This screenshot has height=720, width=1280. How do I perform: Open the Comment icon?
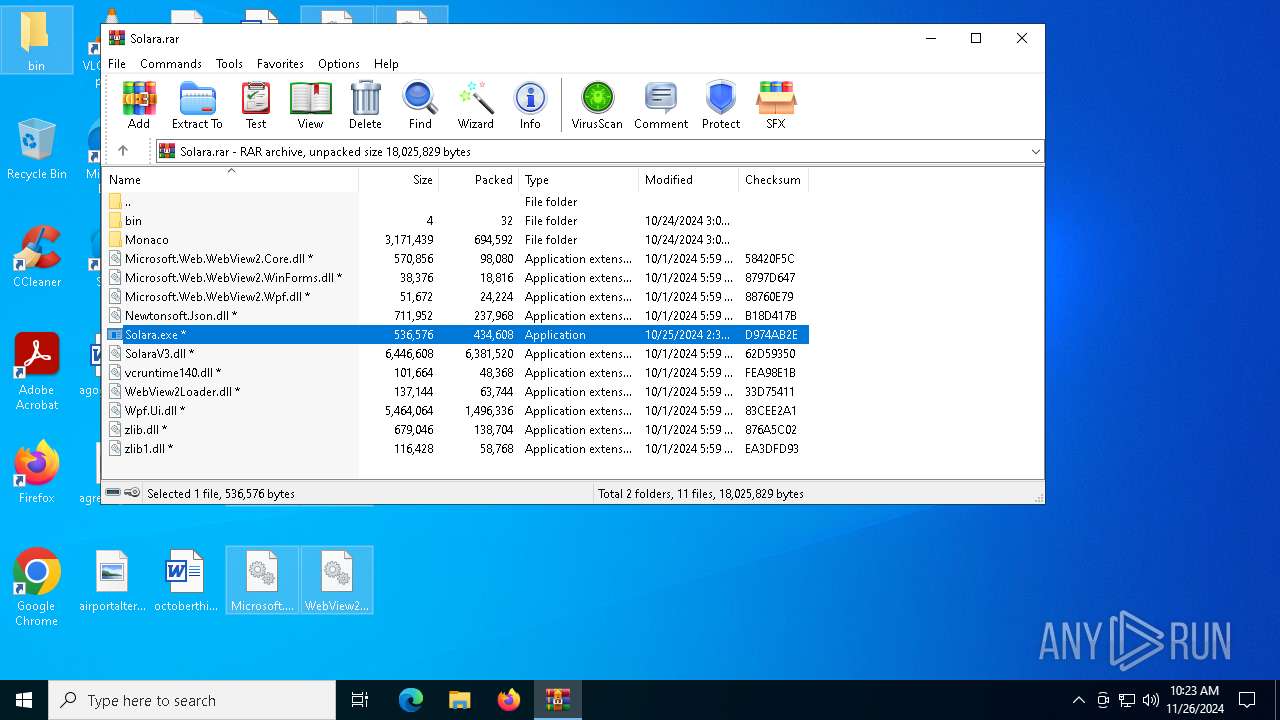click(x=661, y=106)
